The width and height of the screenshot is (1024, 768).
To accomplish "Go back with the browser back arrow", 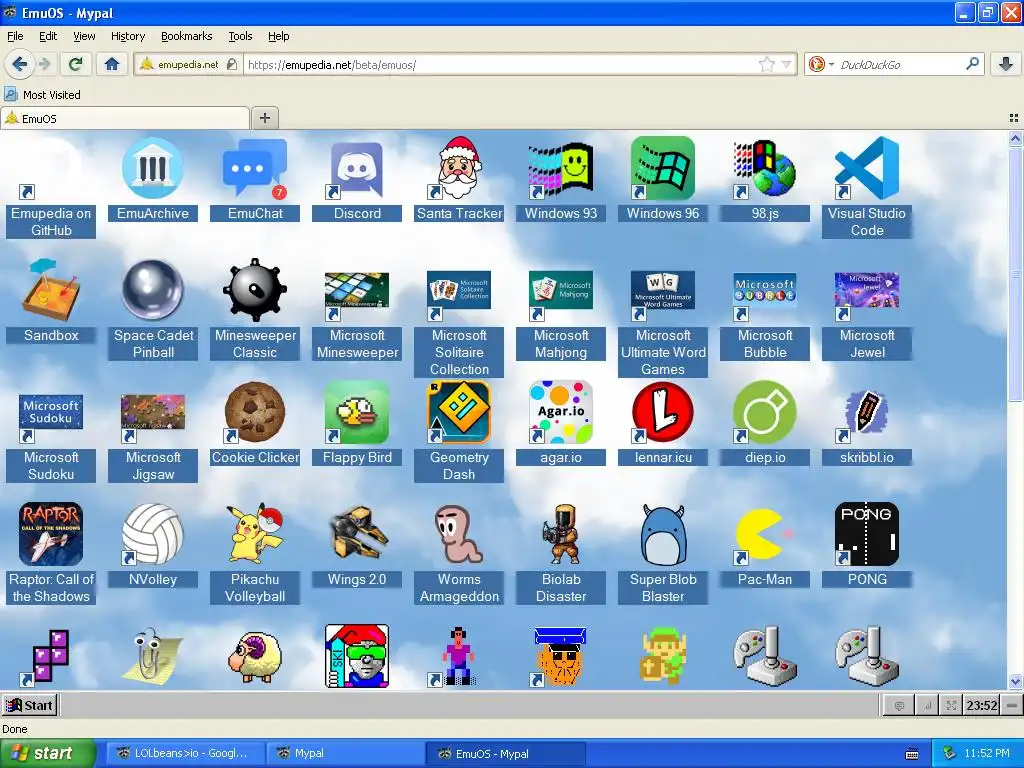I will click(20, 64).
